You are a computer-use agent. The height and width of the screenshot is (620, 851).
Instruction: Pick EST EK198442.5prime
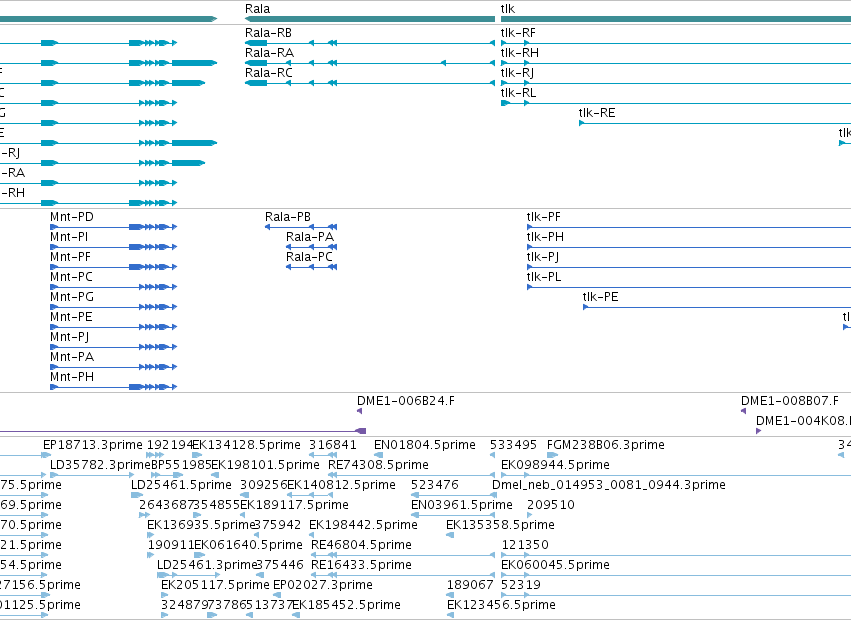coord(363,526)
